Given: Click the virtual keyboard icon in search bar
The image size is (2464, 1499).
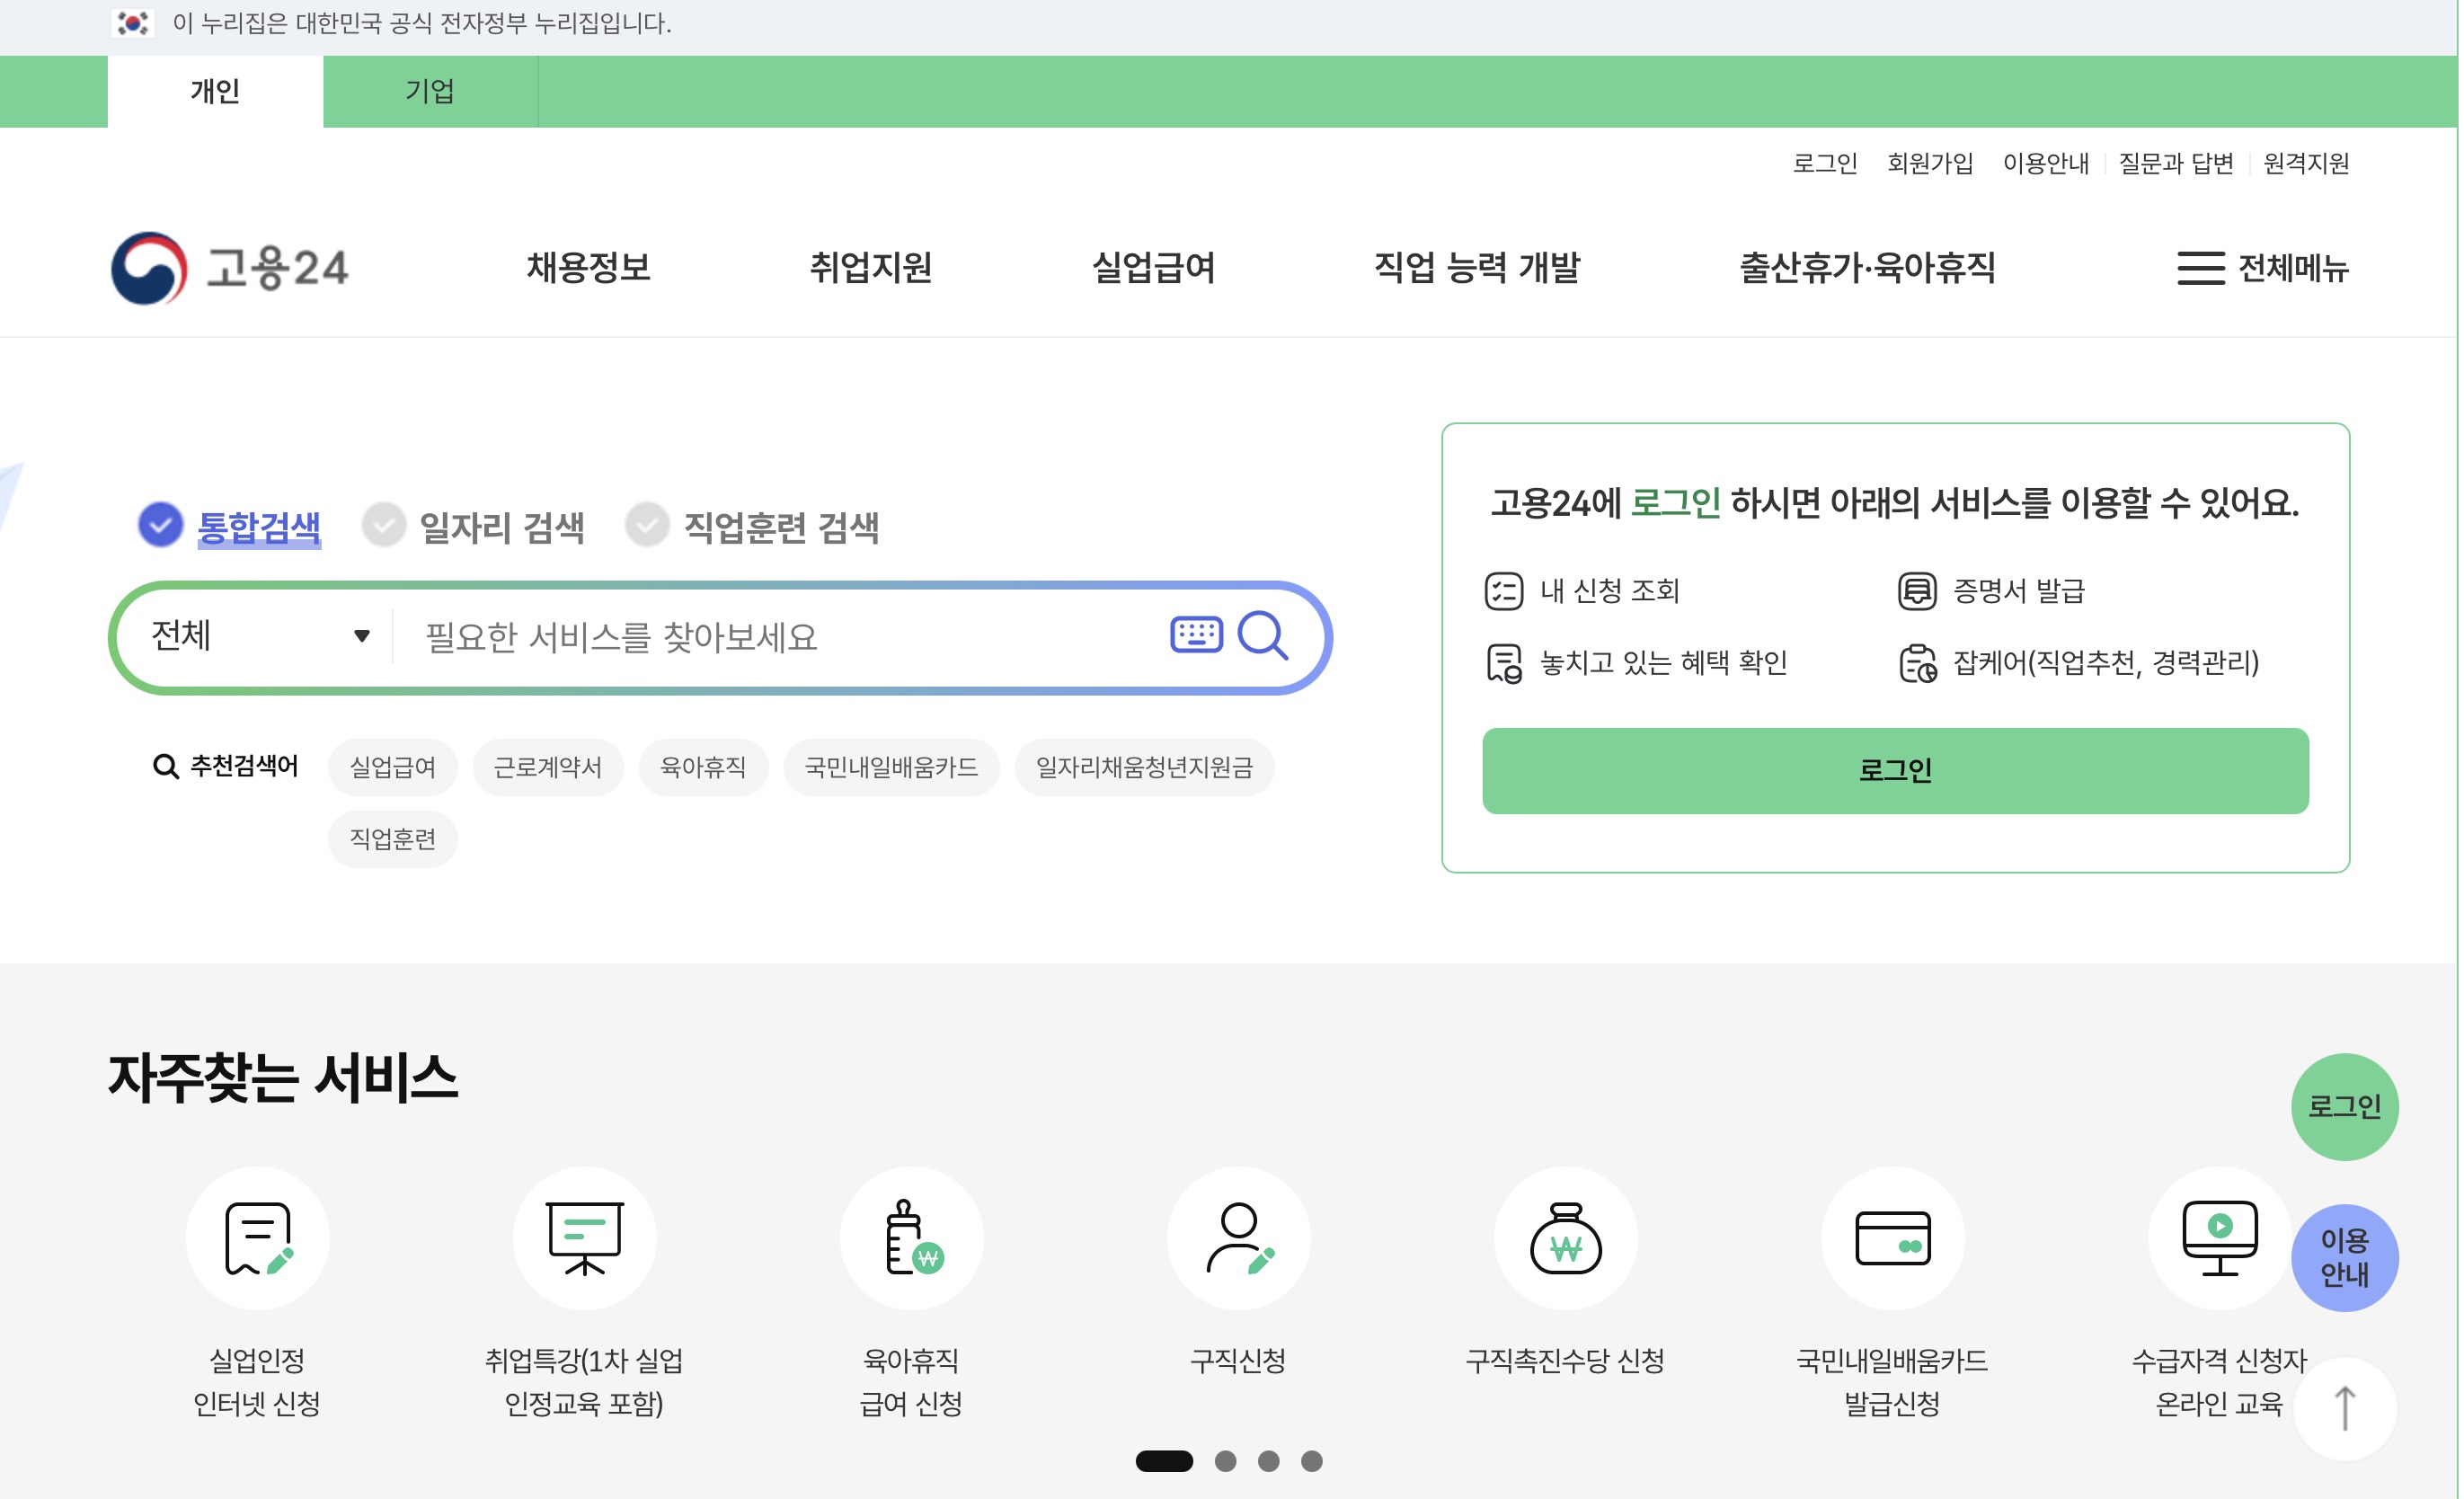Looking at the screenshot, I should [1194, 636].
